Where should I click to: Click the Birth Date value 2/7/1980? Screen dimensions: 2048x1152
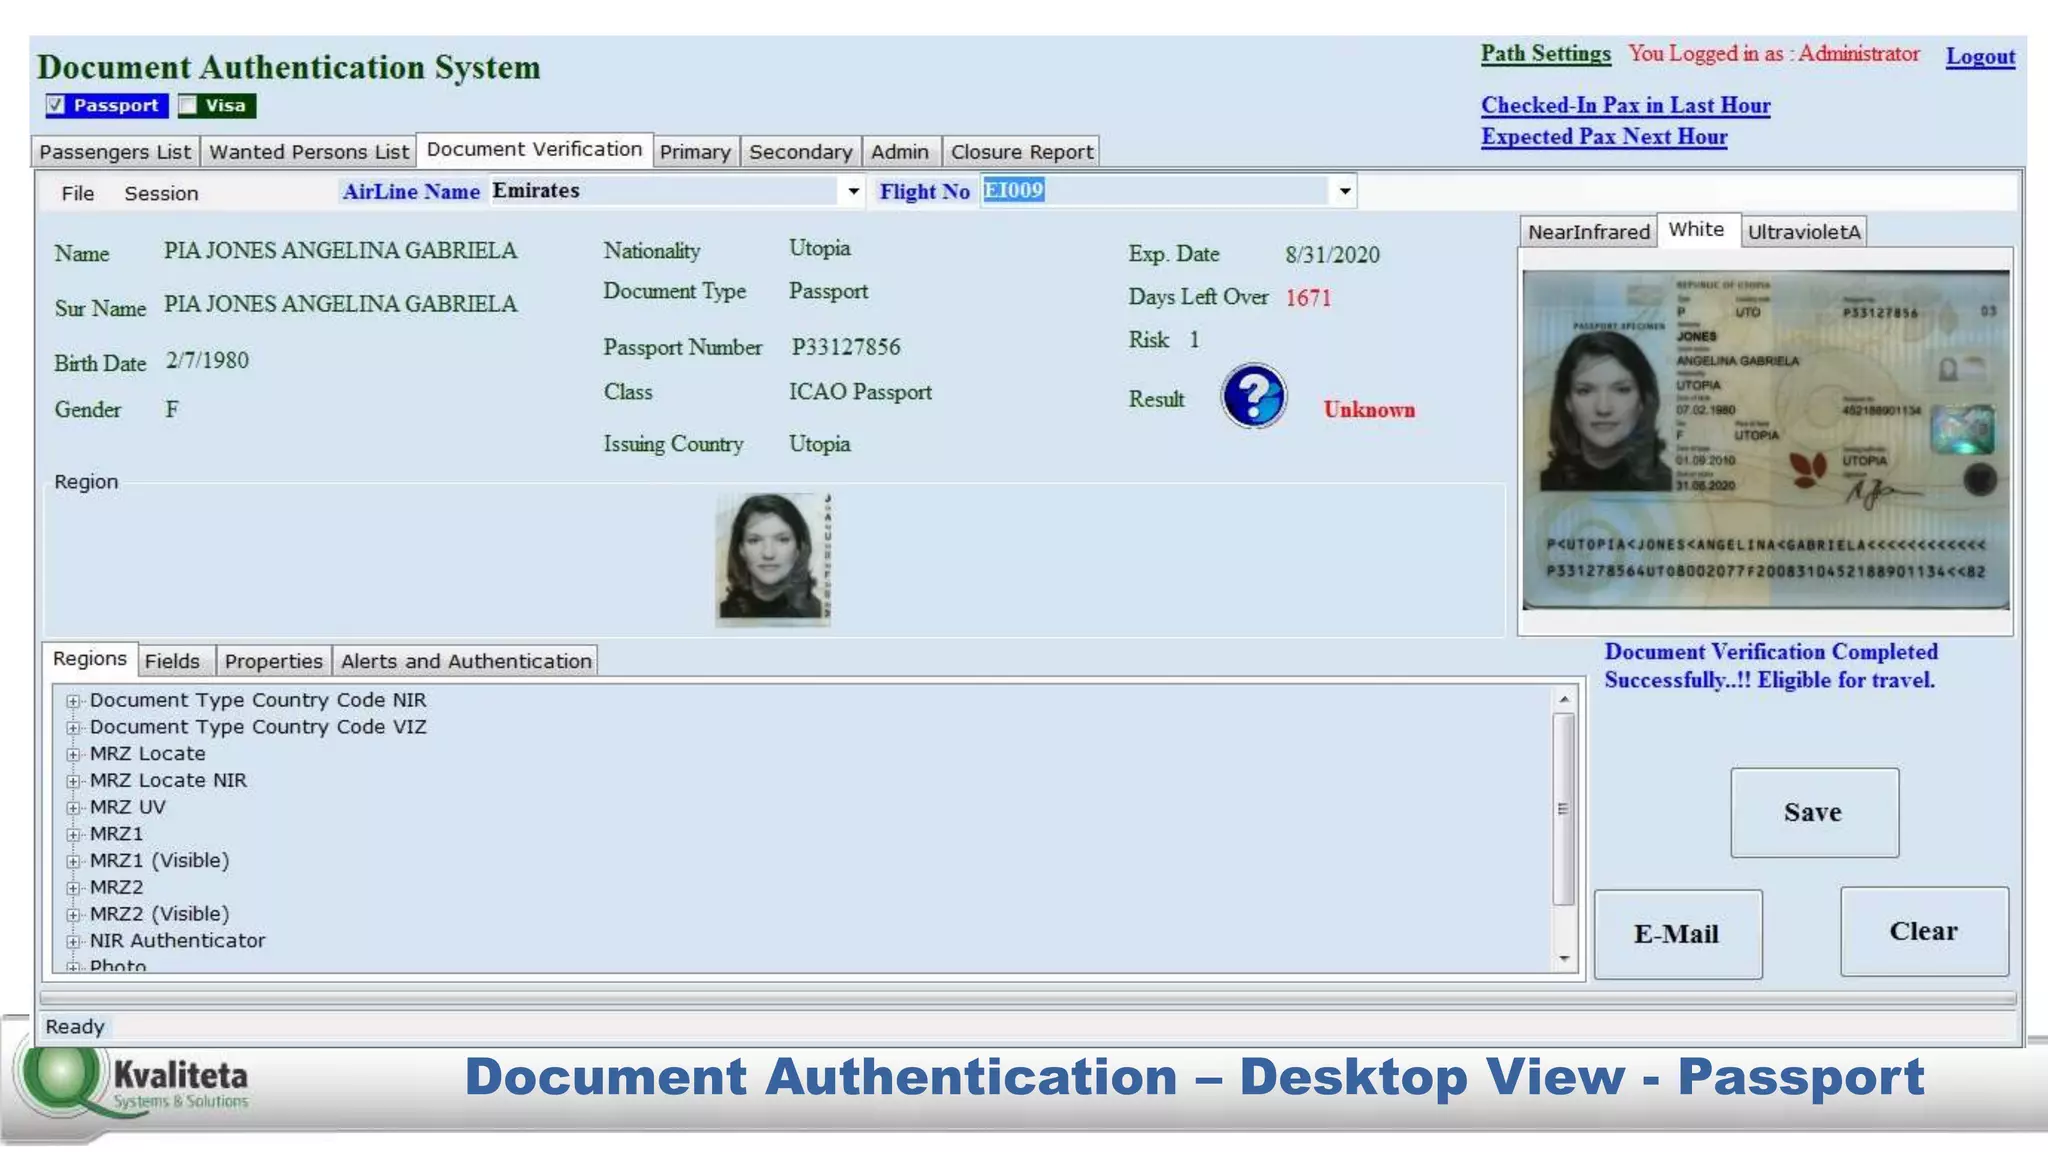[207, 360]
